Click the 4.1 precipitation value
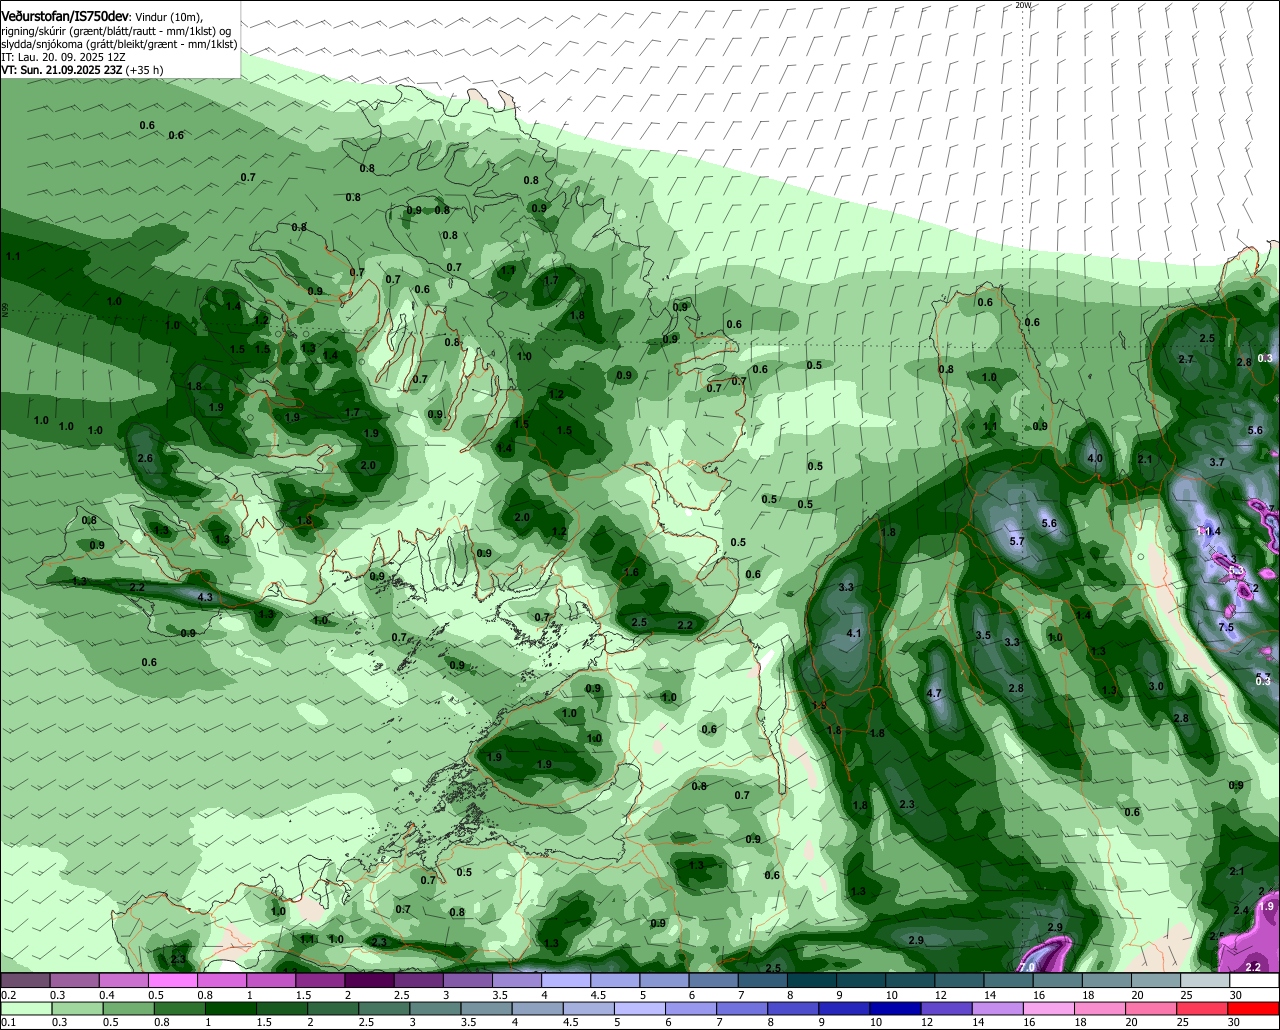The width and height of the screenshot is (1280, 1030). (x=854, y=633)
